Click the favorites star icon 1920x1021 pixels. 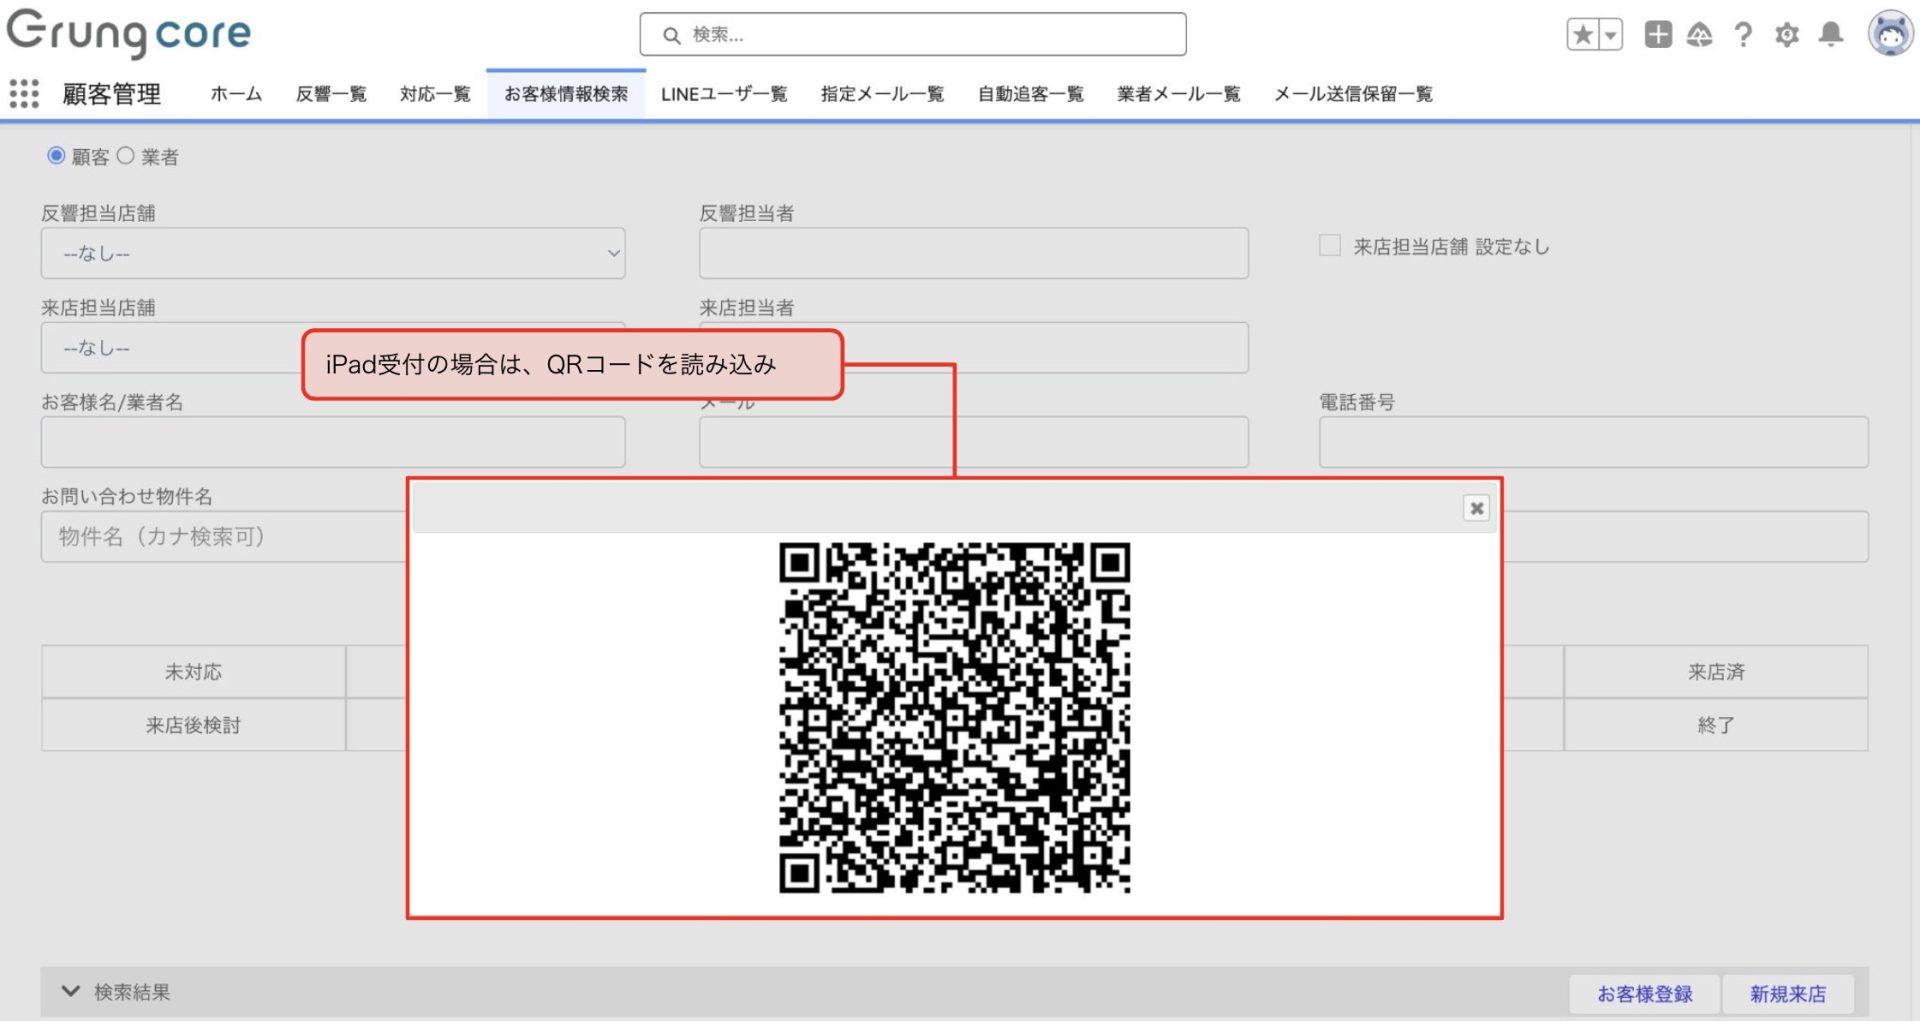coord(1582,35)
